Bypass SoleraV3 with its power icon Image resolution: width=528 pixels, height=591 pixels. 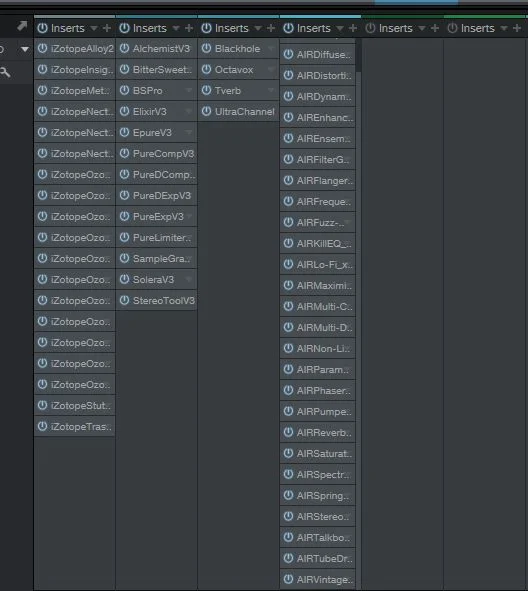(x=124, y=280)
